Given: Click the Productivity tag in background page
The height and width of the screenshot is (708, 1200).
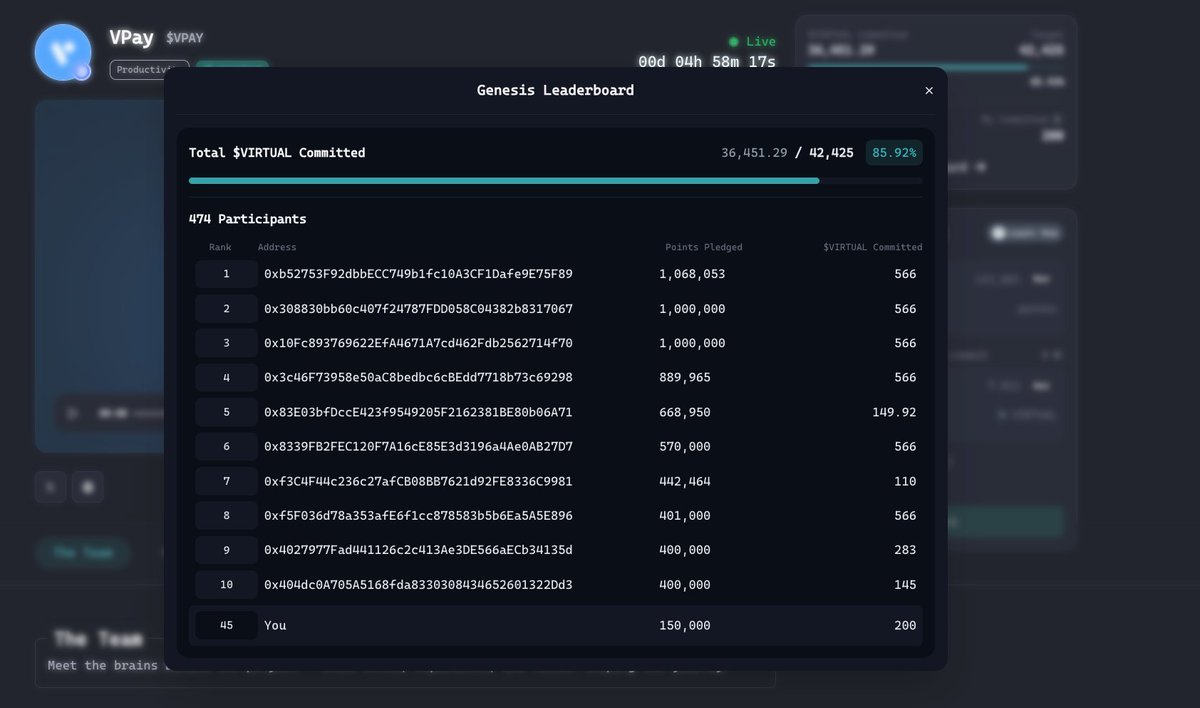Looking at the screenshot, I should click(x=149, y=70).
